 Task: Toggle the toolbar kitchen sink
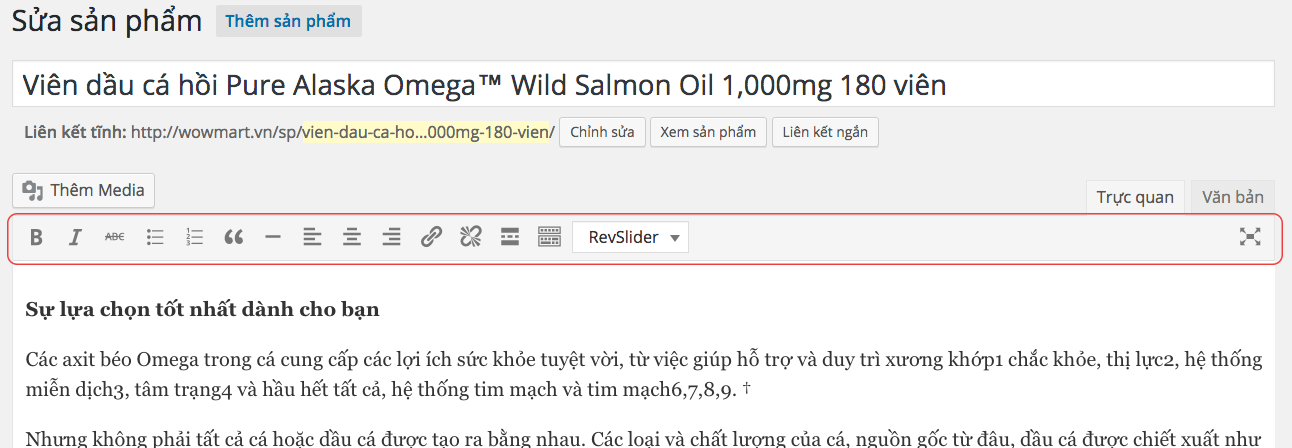[549, 237]
